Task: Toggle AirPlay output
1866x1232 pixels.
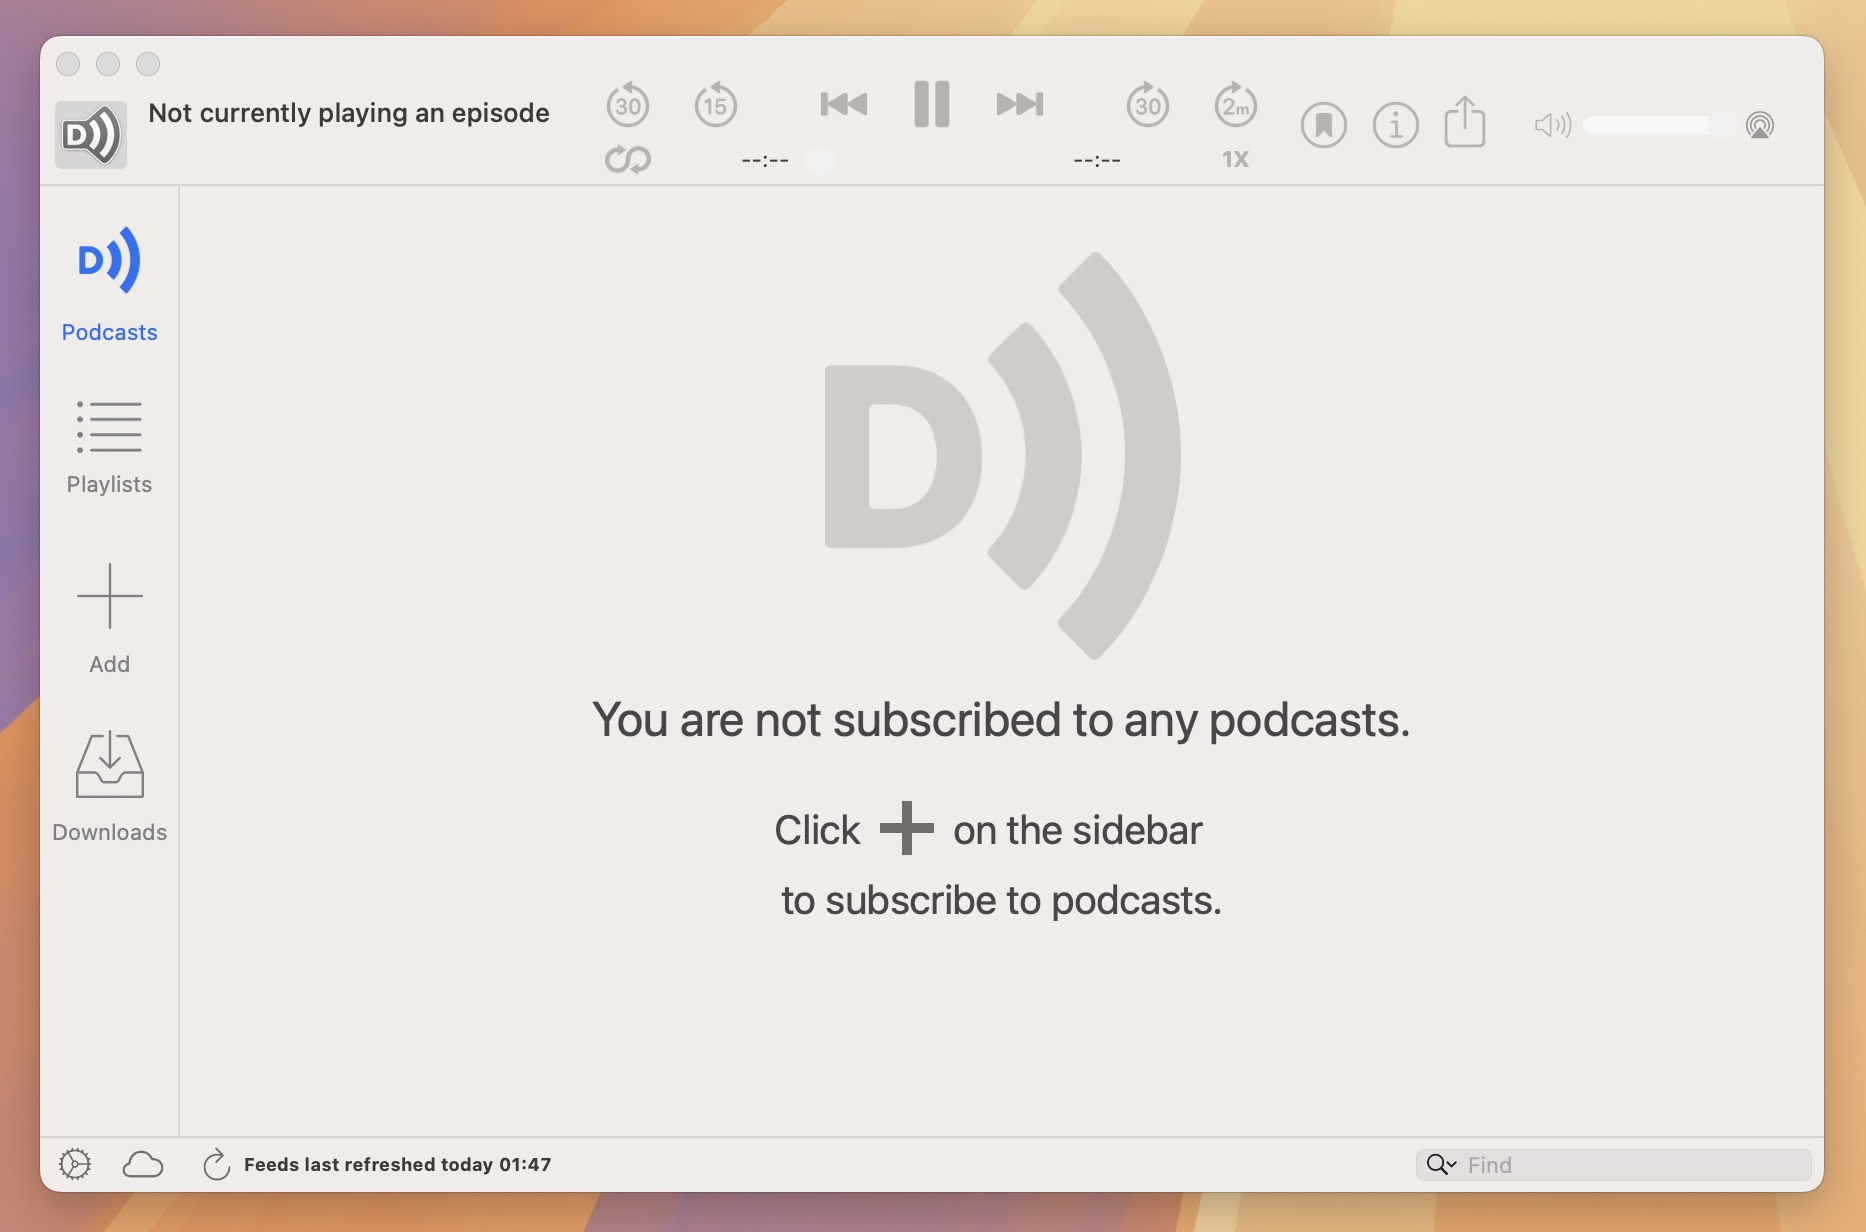Action: (x=1759, y=124)
